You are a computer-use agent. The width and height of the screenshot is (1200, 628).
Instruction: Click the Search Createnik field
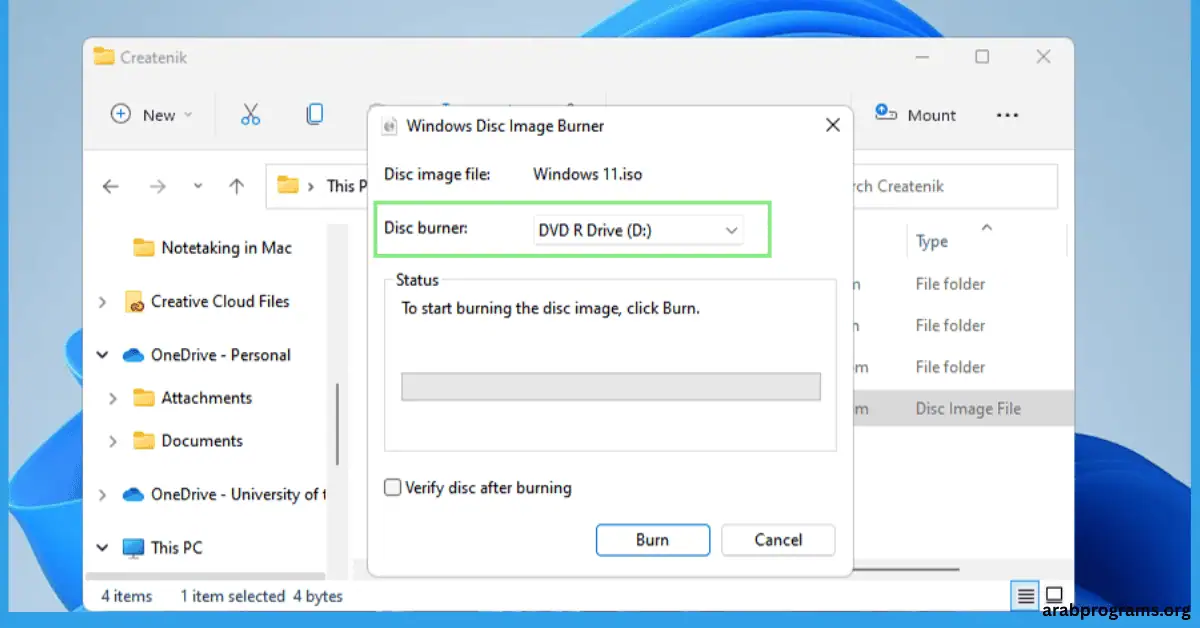pyautogui.click(x=955, y=186)
